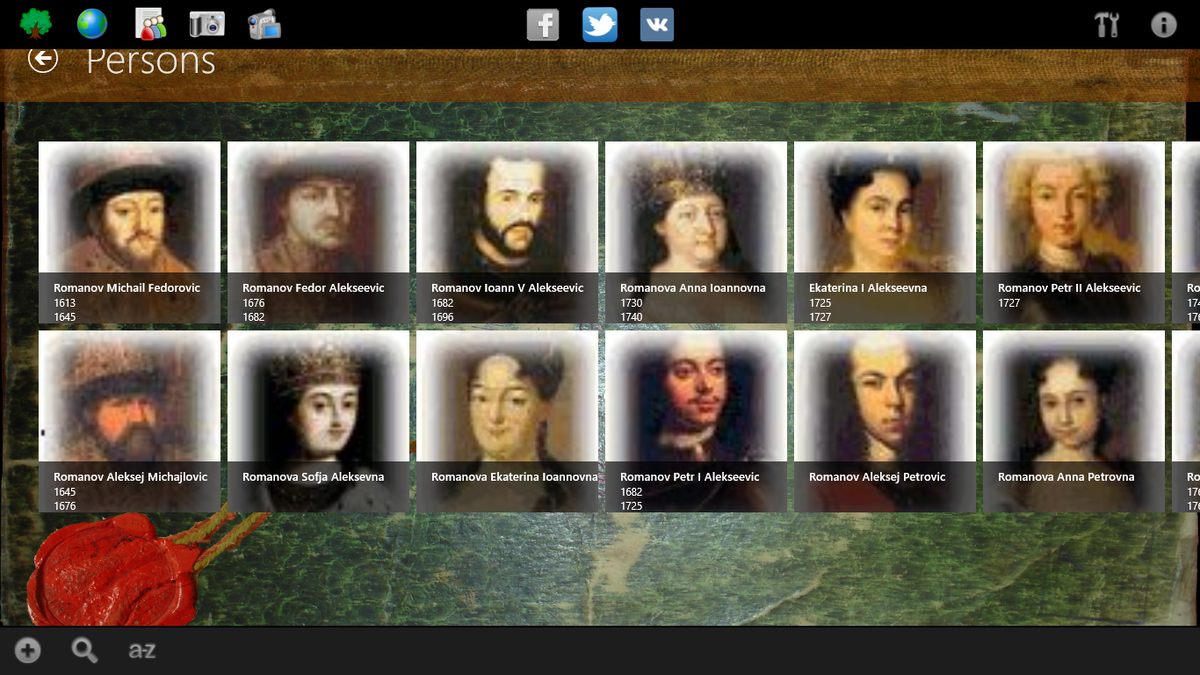Viewport: 1200px width, 675px height.
Task: Open Romanov Michail Fedorovic portrait
Action: [x=129, y=232]
